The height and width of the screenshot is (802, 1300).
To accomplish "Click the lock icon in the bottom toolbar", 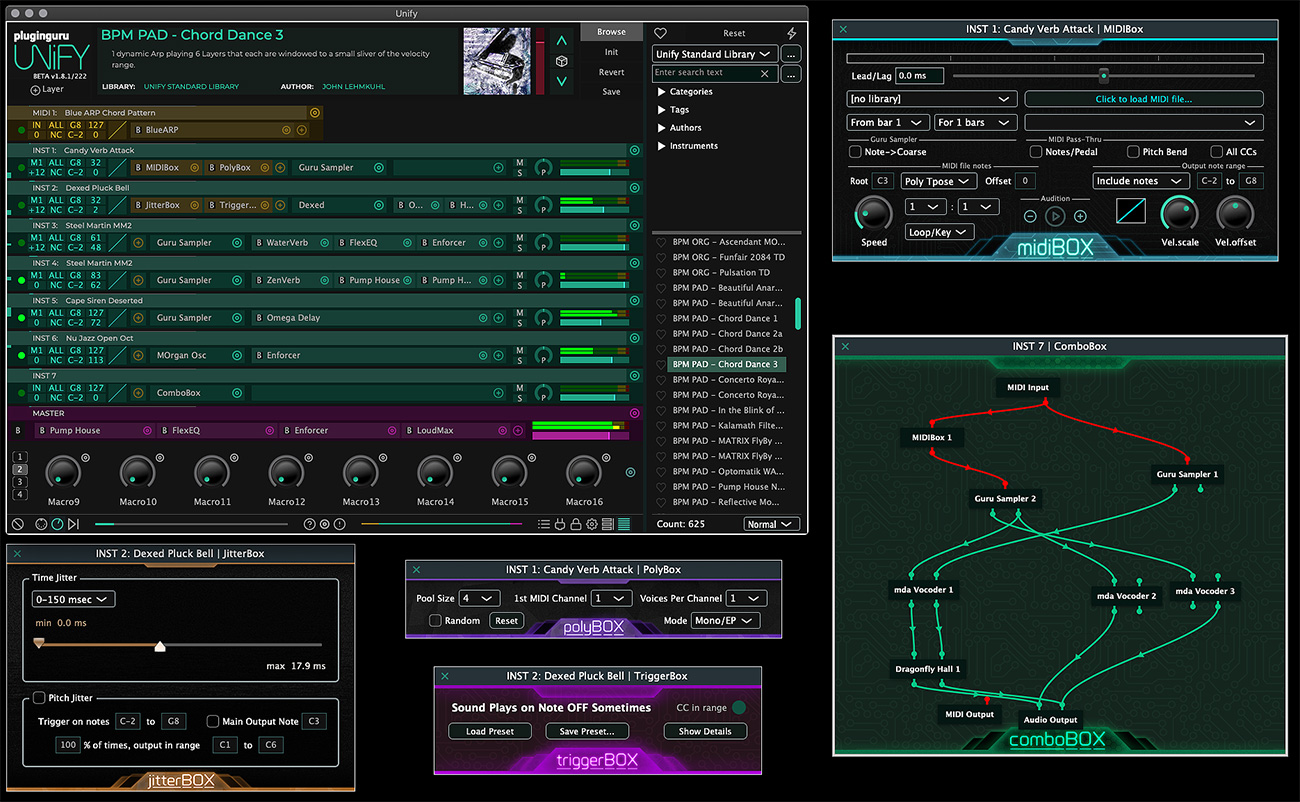I will point(575,523).
